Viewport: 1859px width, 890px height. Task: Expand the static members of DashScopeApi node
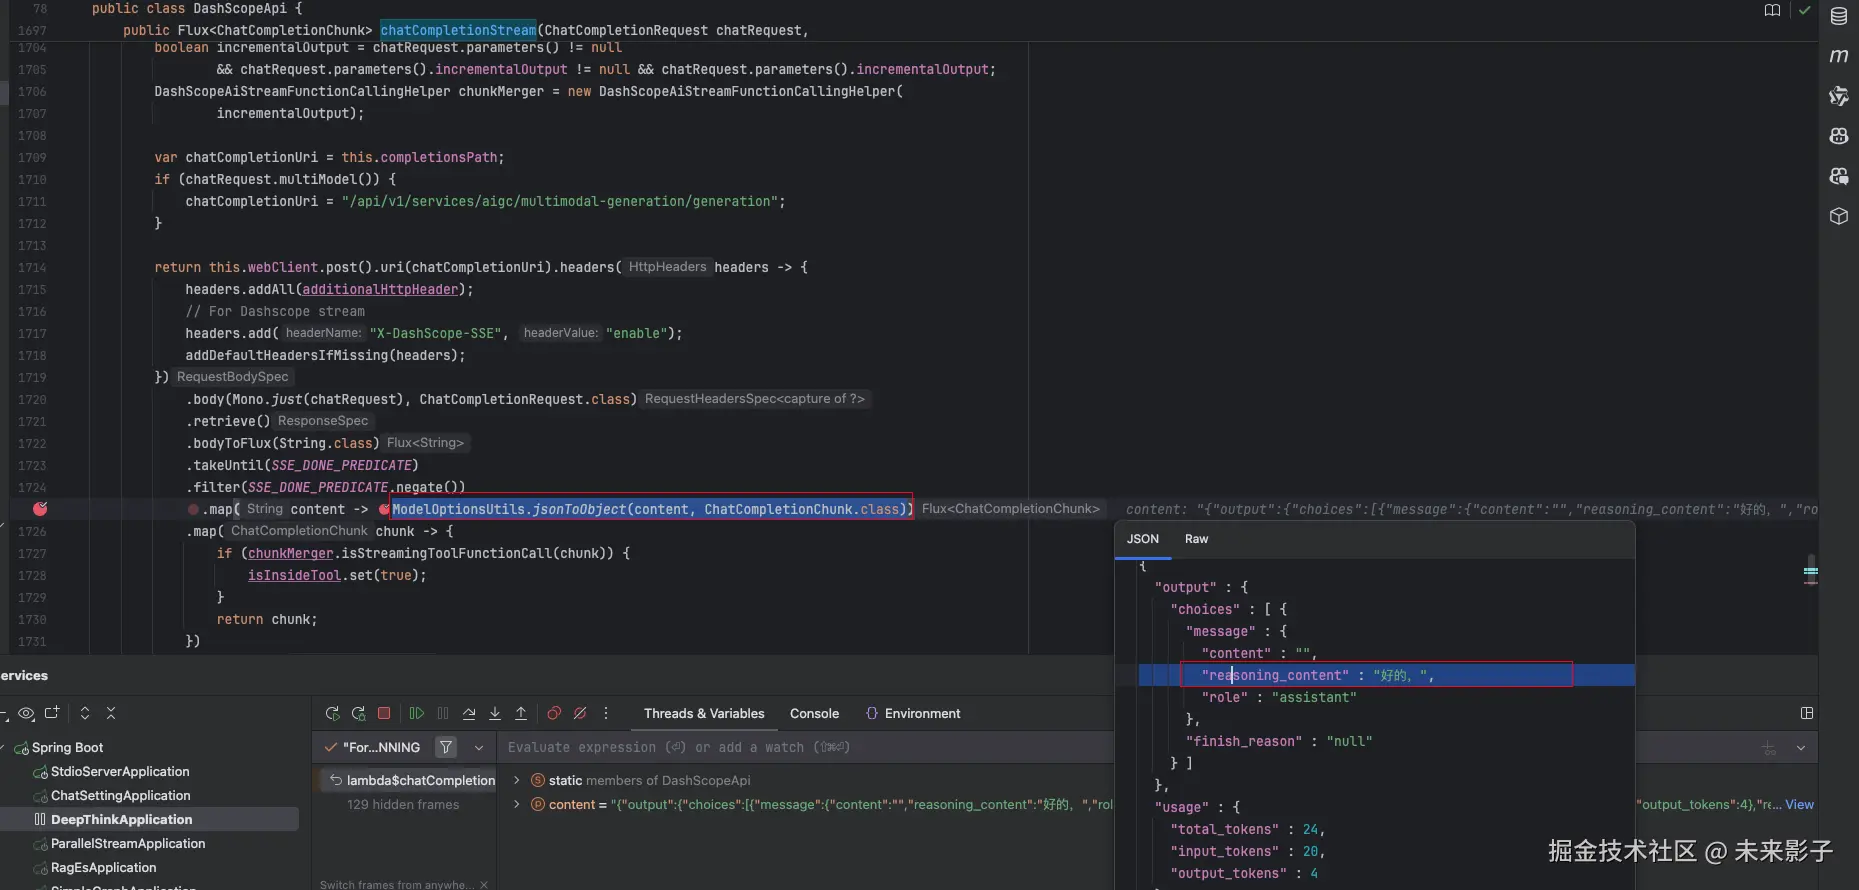pyautogui.click(x=516, y=780)
